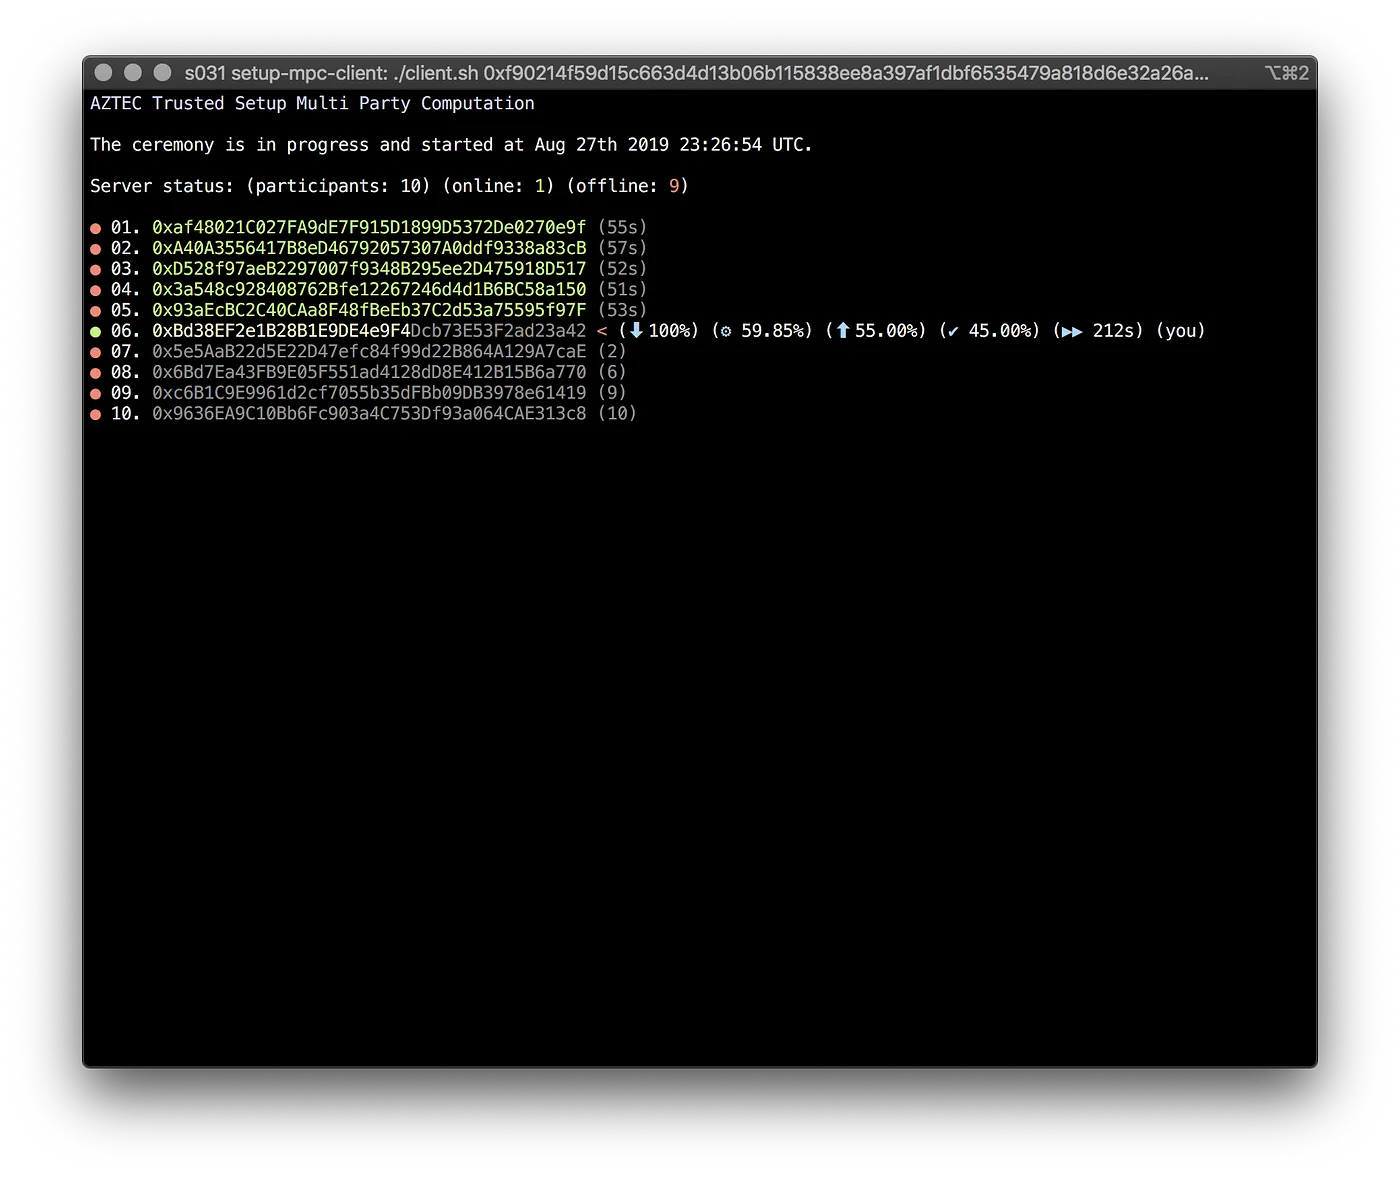Click the 'offline: 9' status text
The image size is (1400, 1177).
click(x=627, y=186)
